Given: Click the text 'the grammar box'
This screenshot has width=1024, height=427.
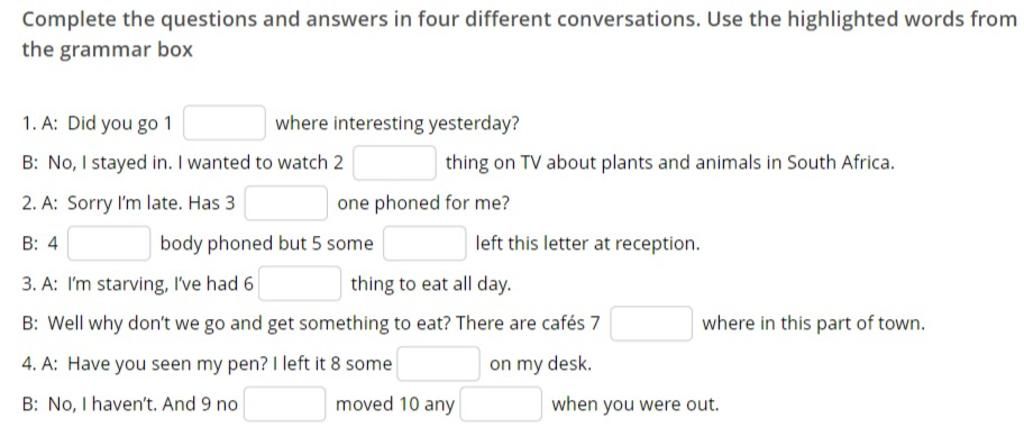Looking at the screenshot, I should [107, 50].
